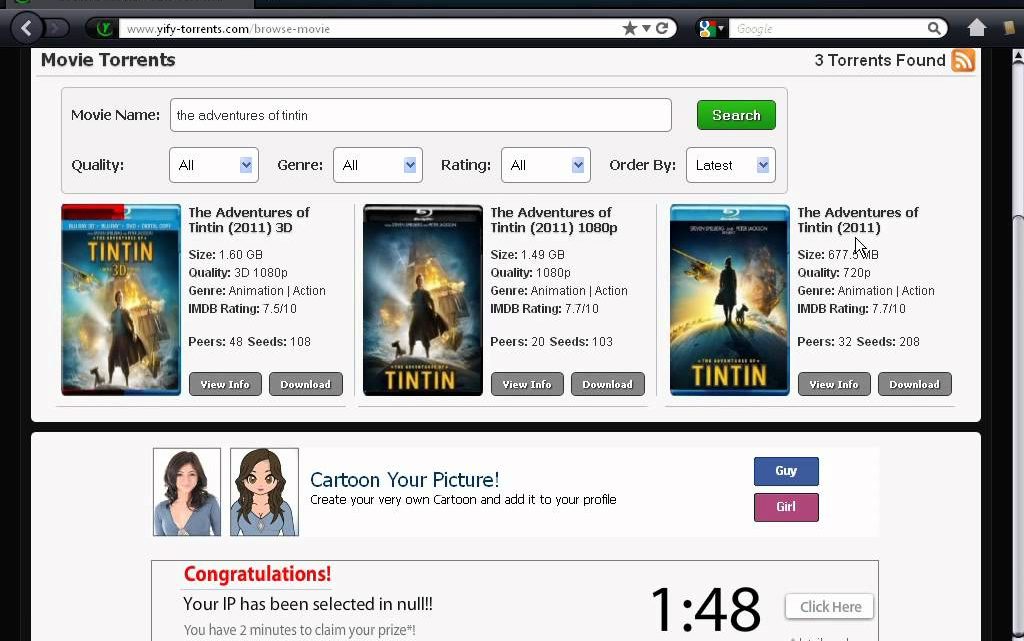Click the green site identity icon in address bar

(x=103, y=28)
